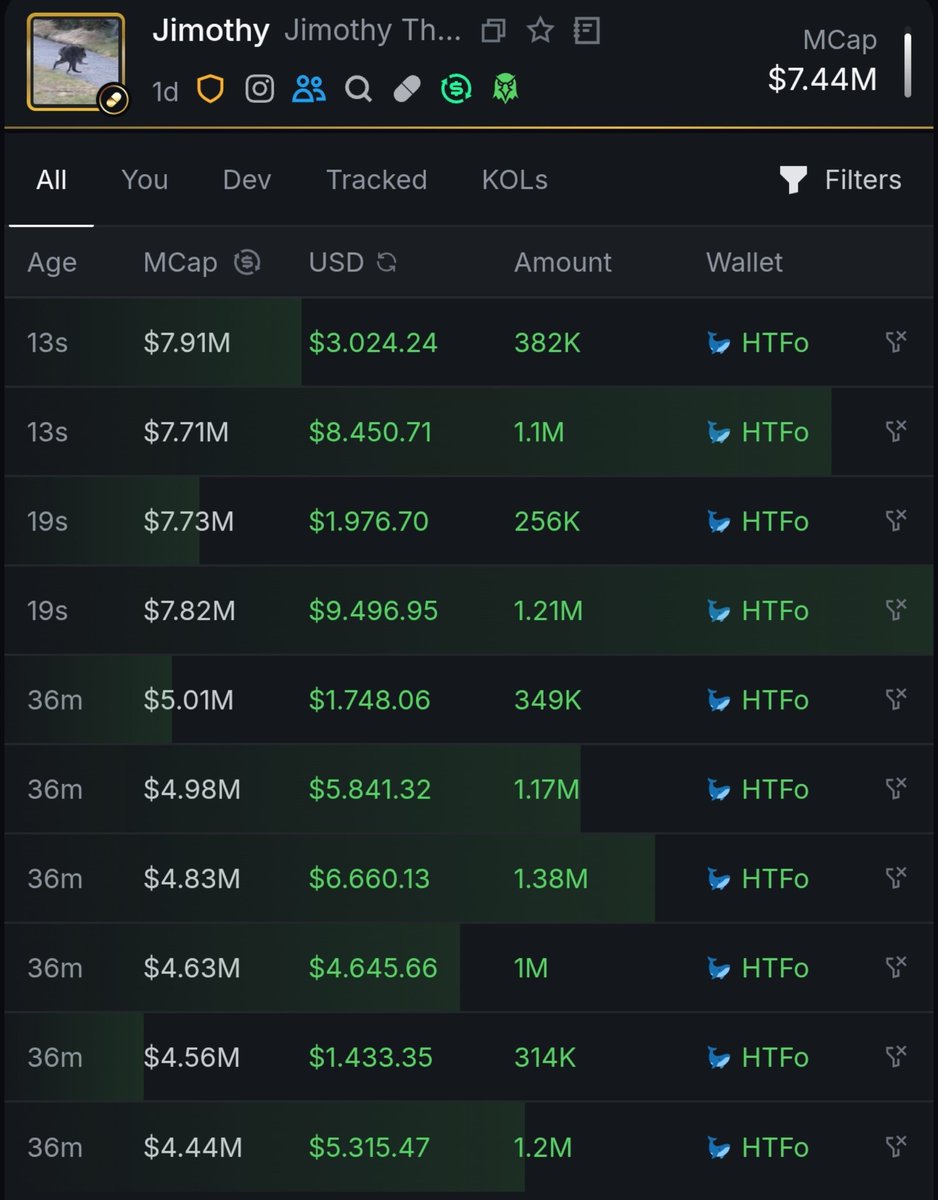
Task: Select the $5.01M market cap cell
Action: click(188, 700)
